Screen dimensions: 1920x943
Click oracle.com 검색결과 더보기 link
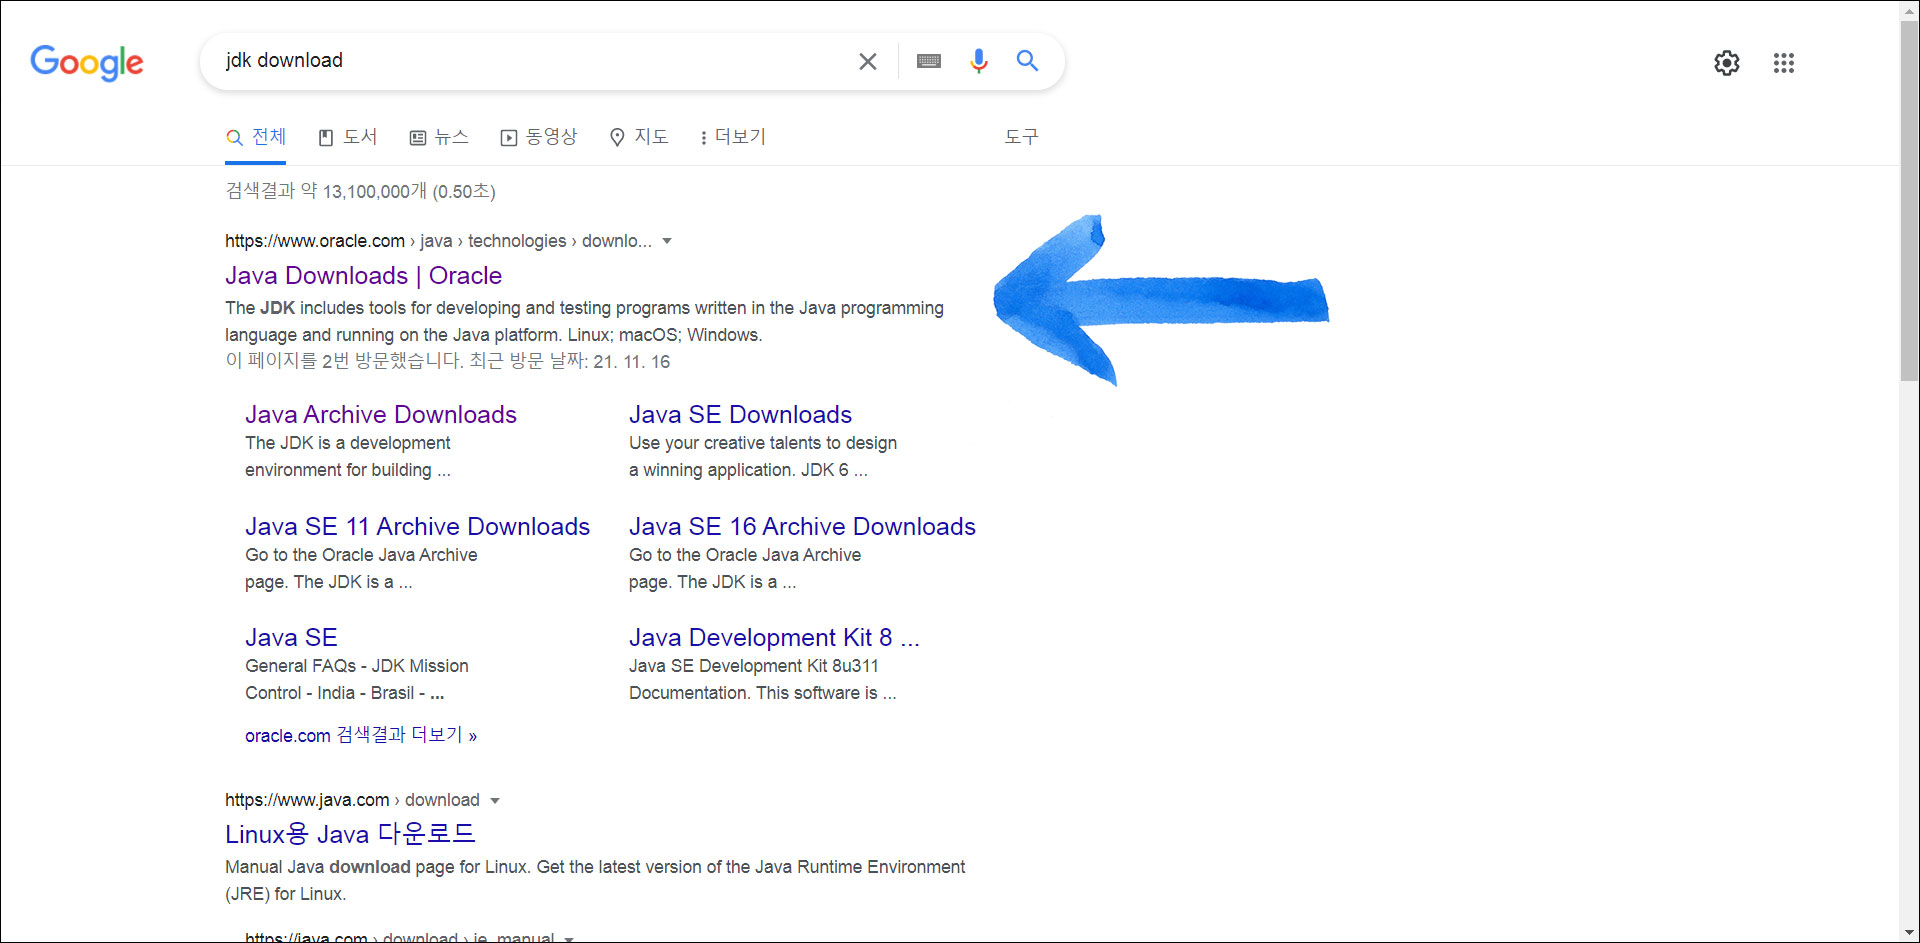pos(361,735)
